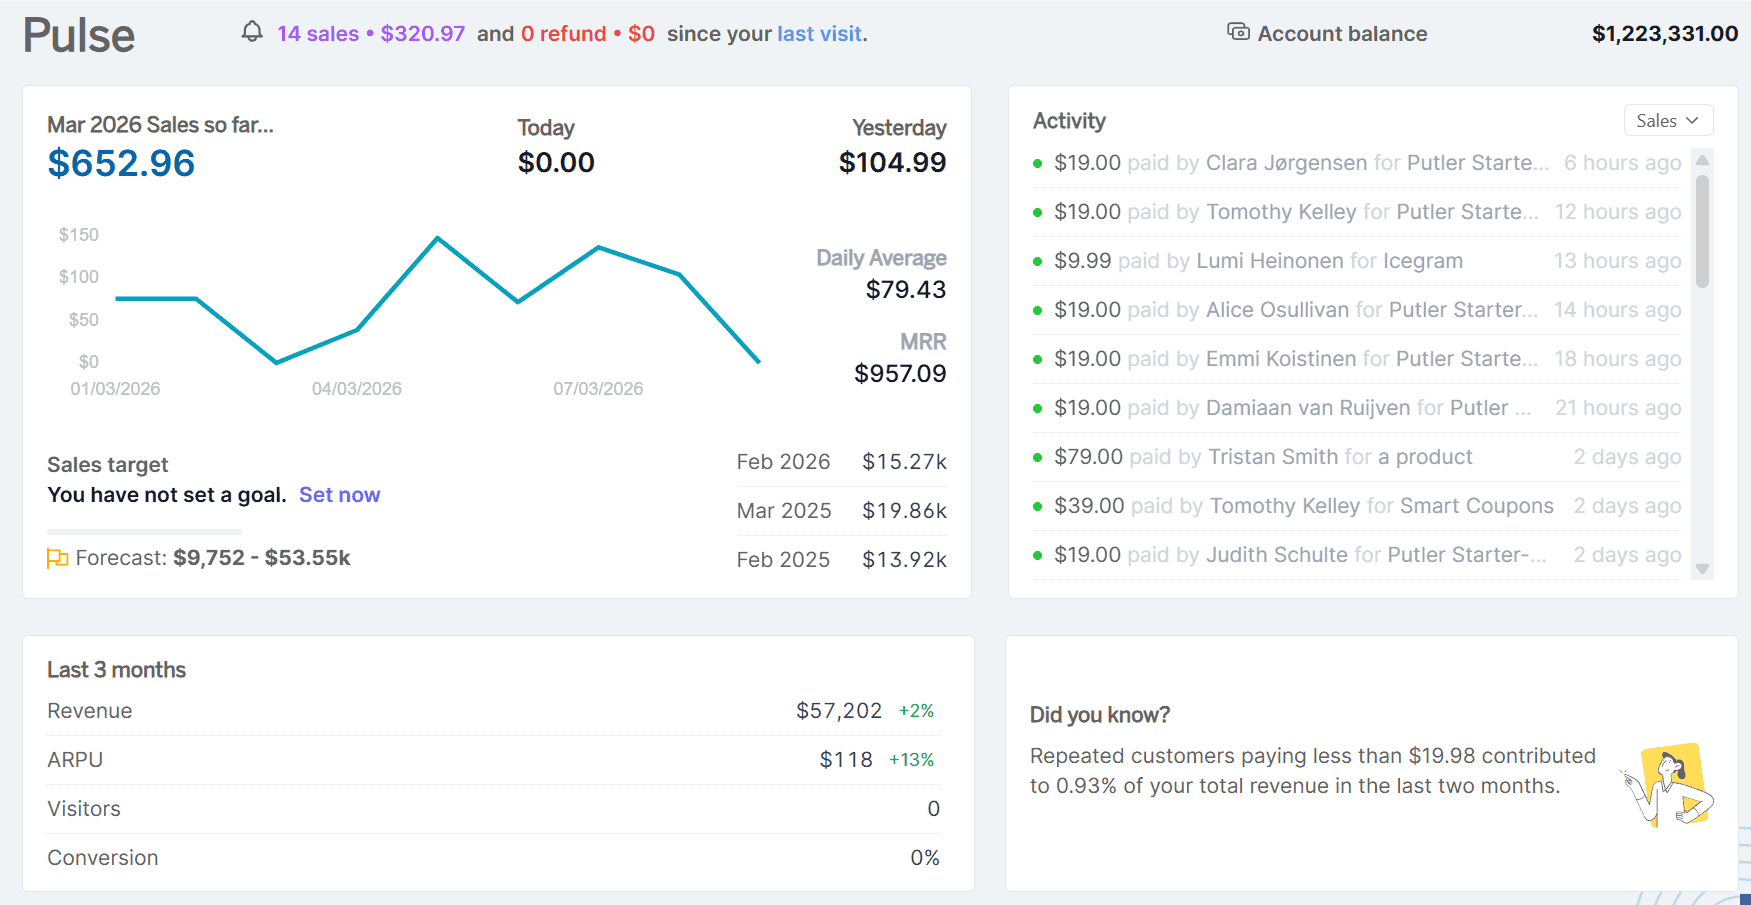Image resolution: width=1751 pixels, height=905 pixels.
Task: Click the green dot beside Clara Jørgensen's payment
Action: click(1037, 162)
